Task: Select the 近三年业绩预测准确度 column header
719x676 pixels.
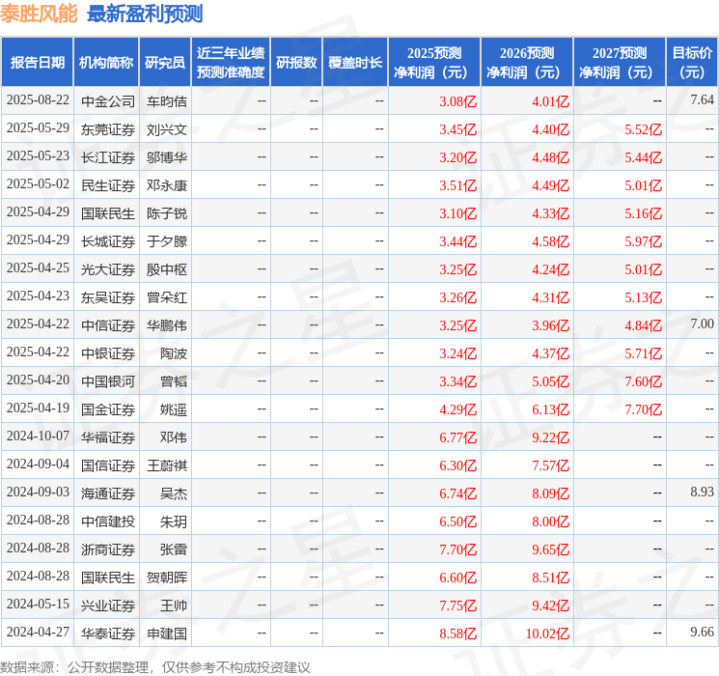Action: coord(230,63)
